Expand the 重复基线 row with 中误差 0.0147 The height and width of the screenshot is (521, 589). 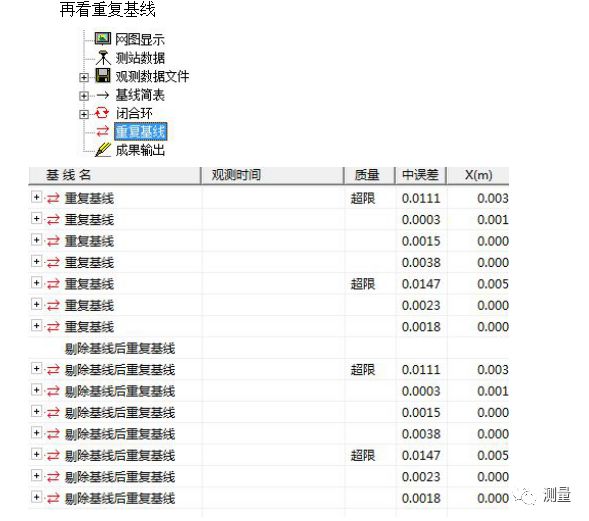[x=36, y=282]
